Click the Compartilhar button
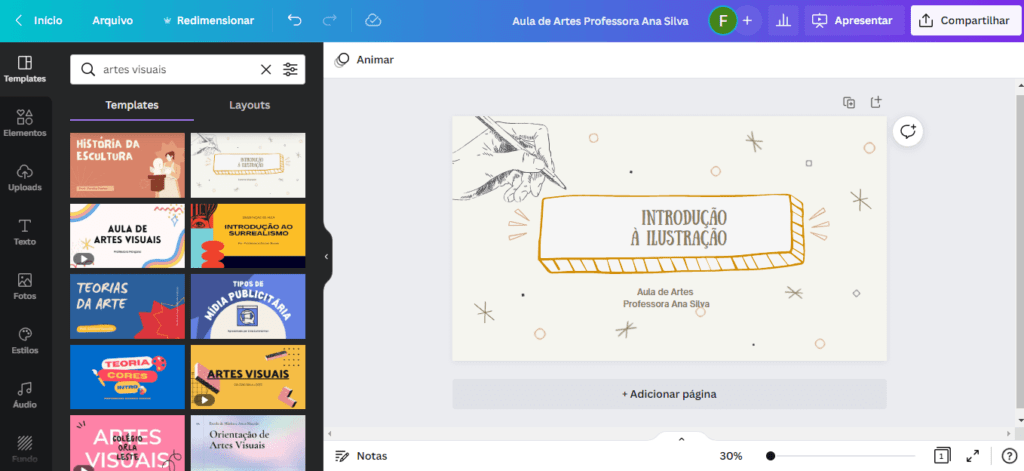 click(966, 21)
